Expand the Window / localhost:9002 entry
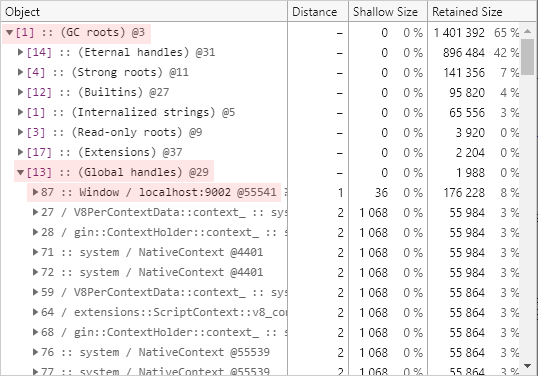 pyautogui.click(x=35, y=192)
